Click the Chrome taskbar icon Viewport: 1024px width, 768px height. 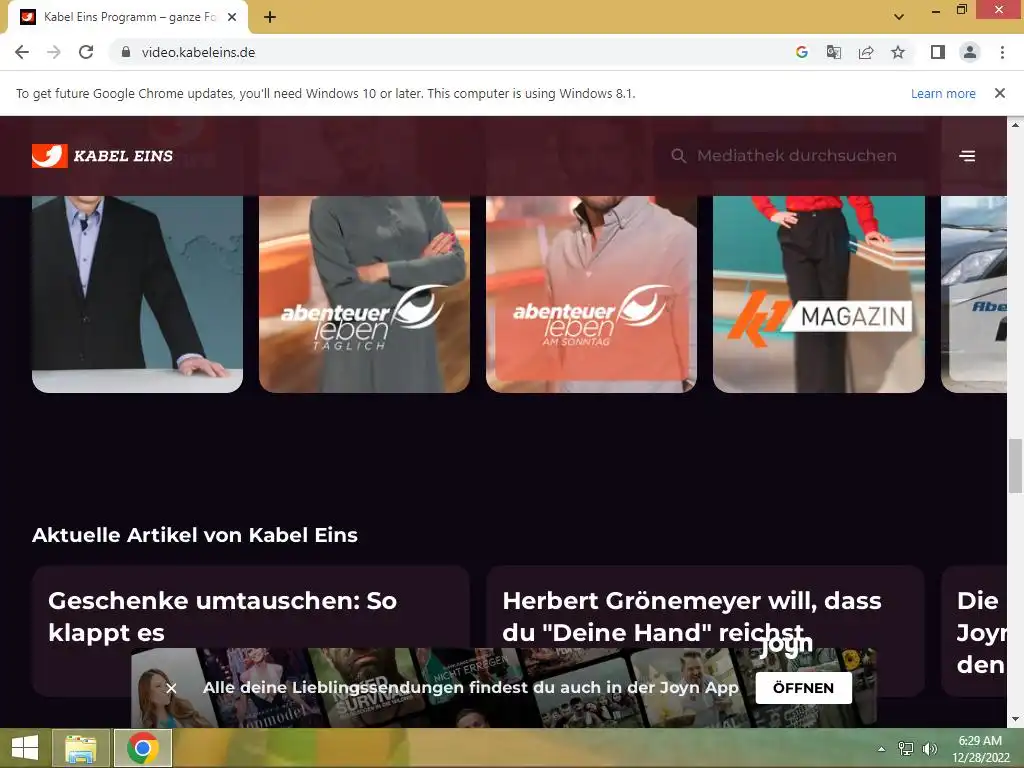143,748
